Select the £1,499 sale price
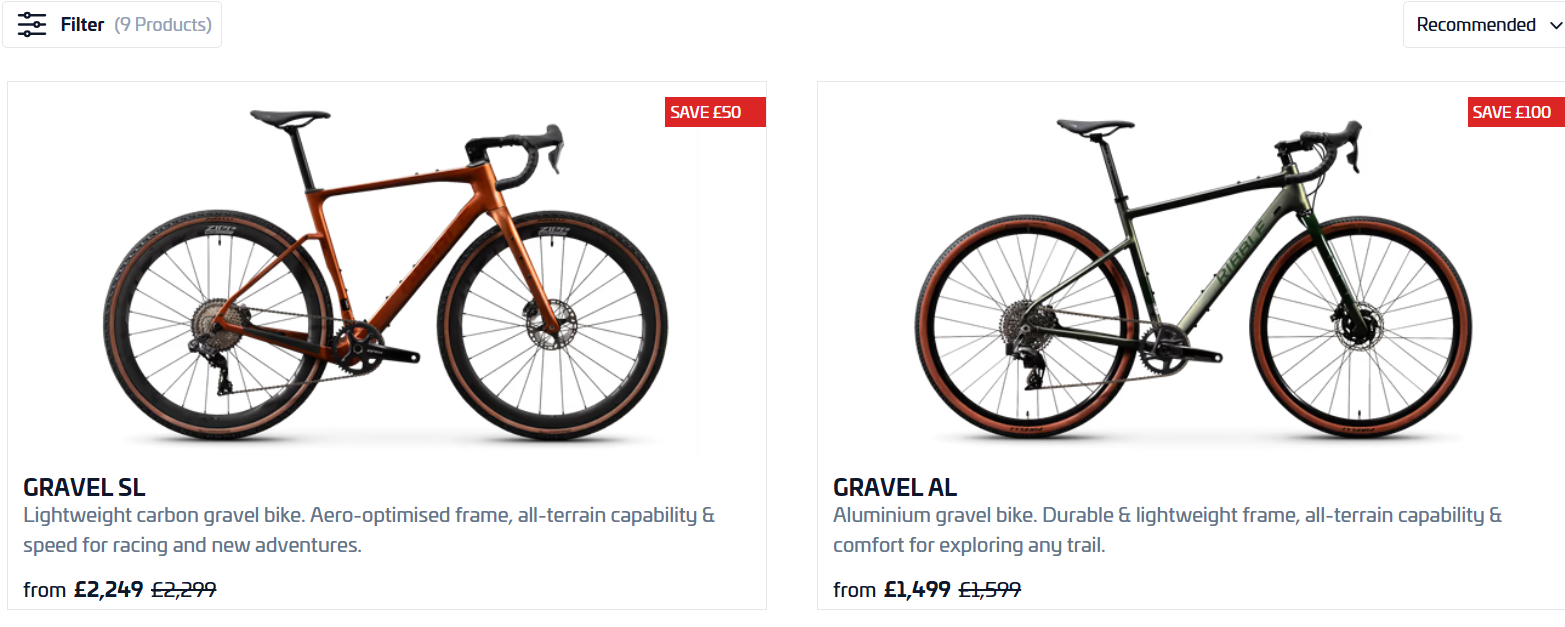 (918, 590)
